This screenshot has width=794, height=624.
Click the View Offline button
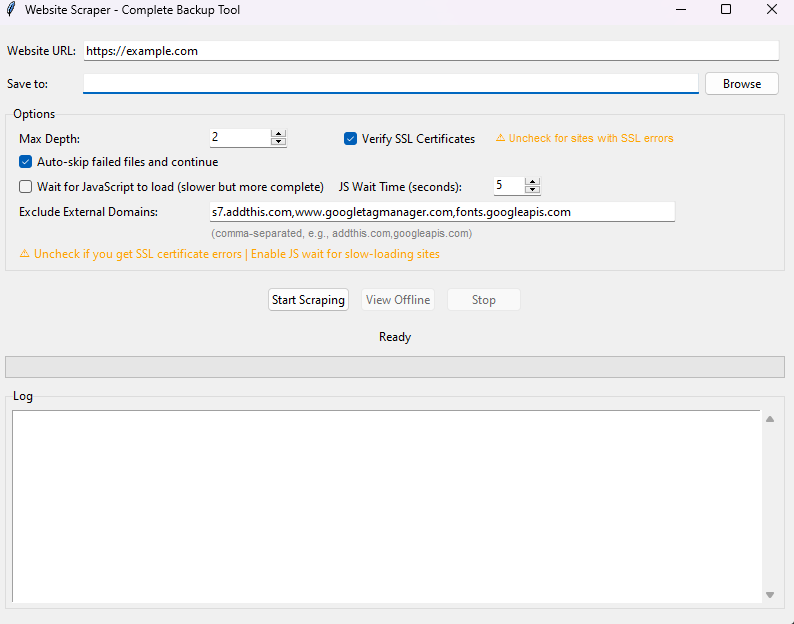[398, 300]
